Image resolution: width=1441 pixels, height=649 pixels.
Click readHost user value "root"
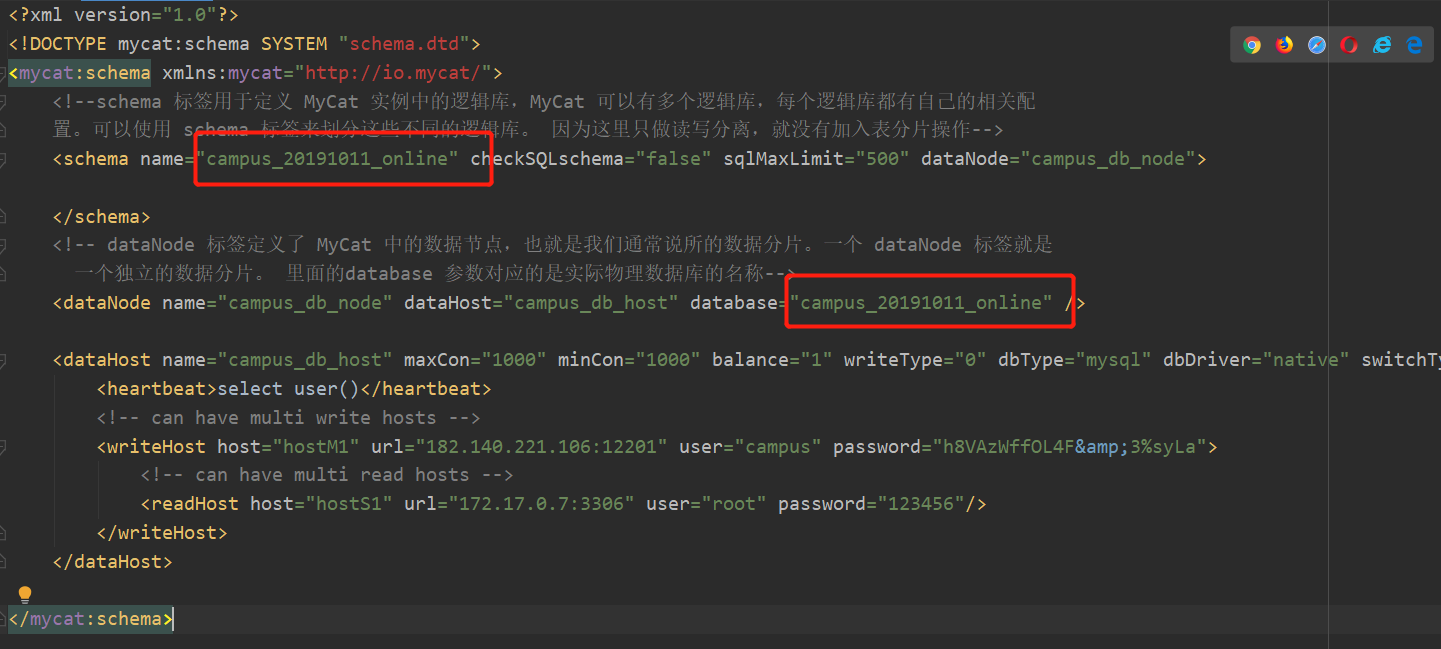(734, 504)
